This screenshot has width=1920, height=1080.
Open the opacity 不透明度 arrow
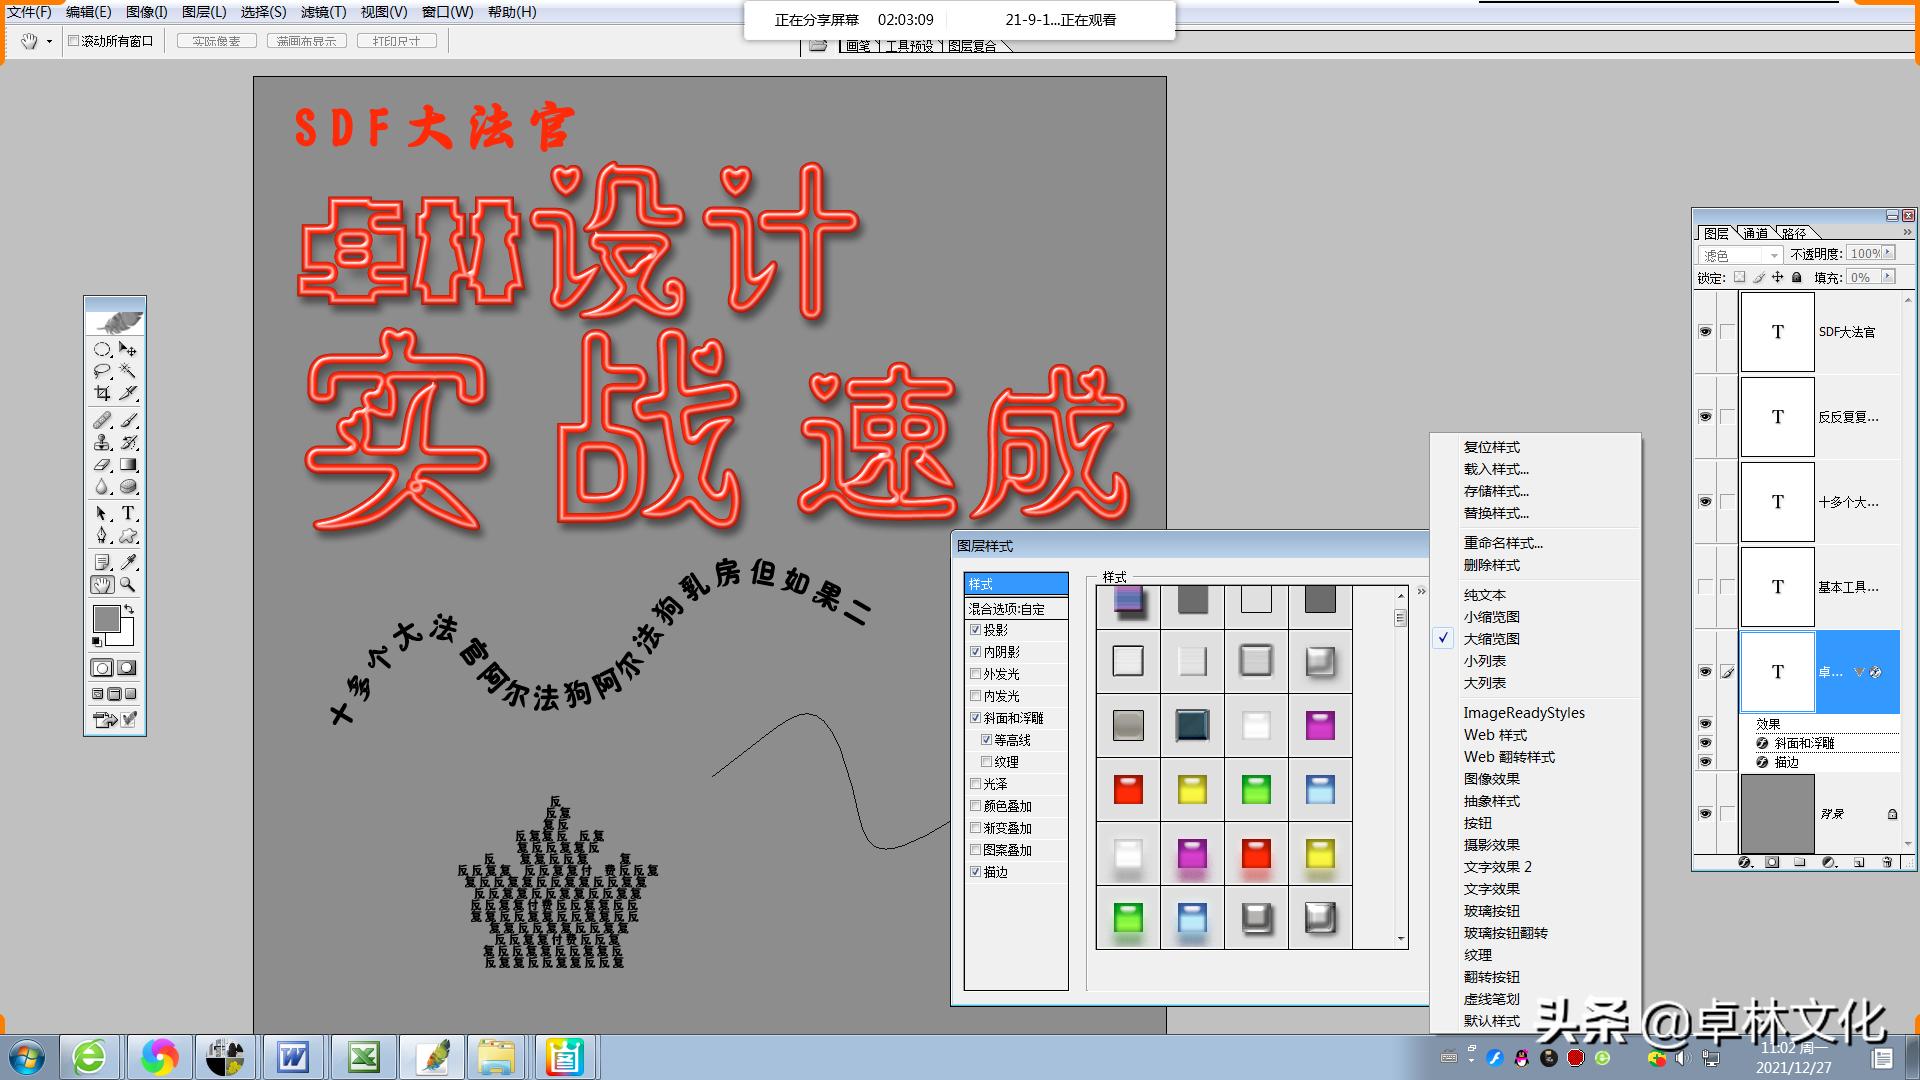[x=1888, y=254]
